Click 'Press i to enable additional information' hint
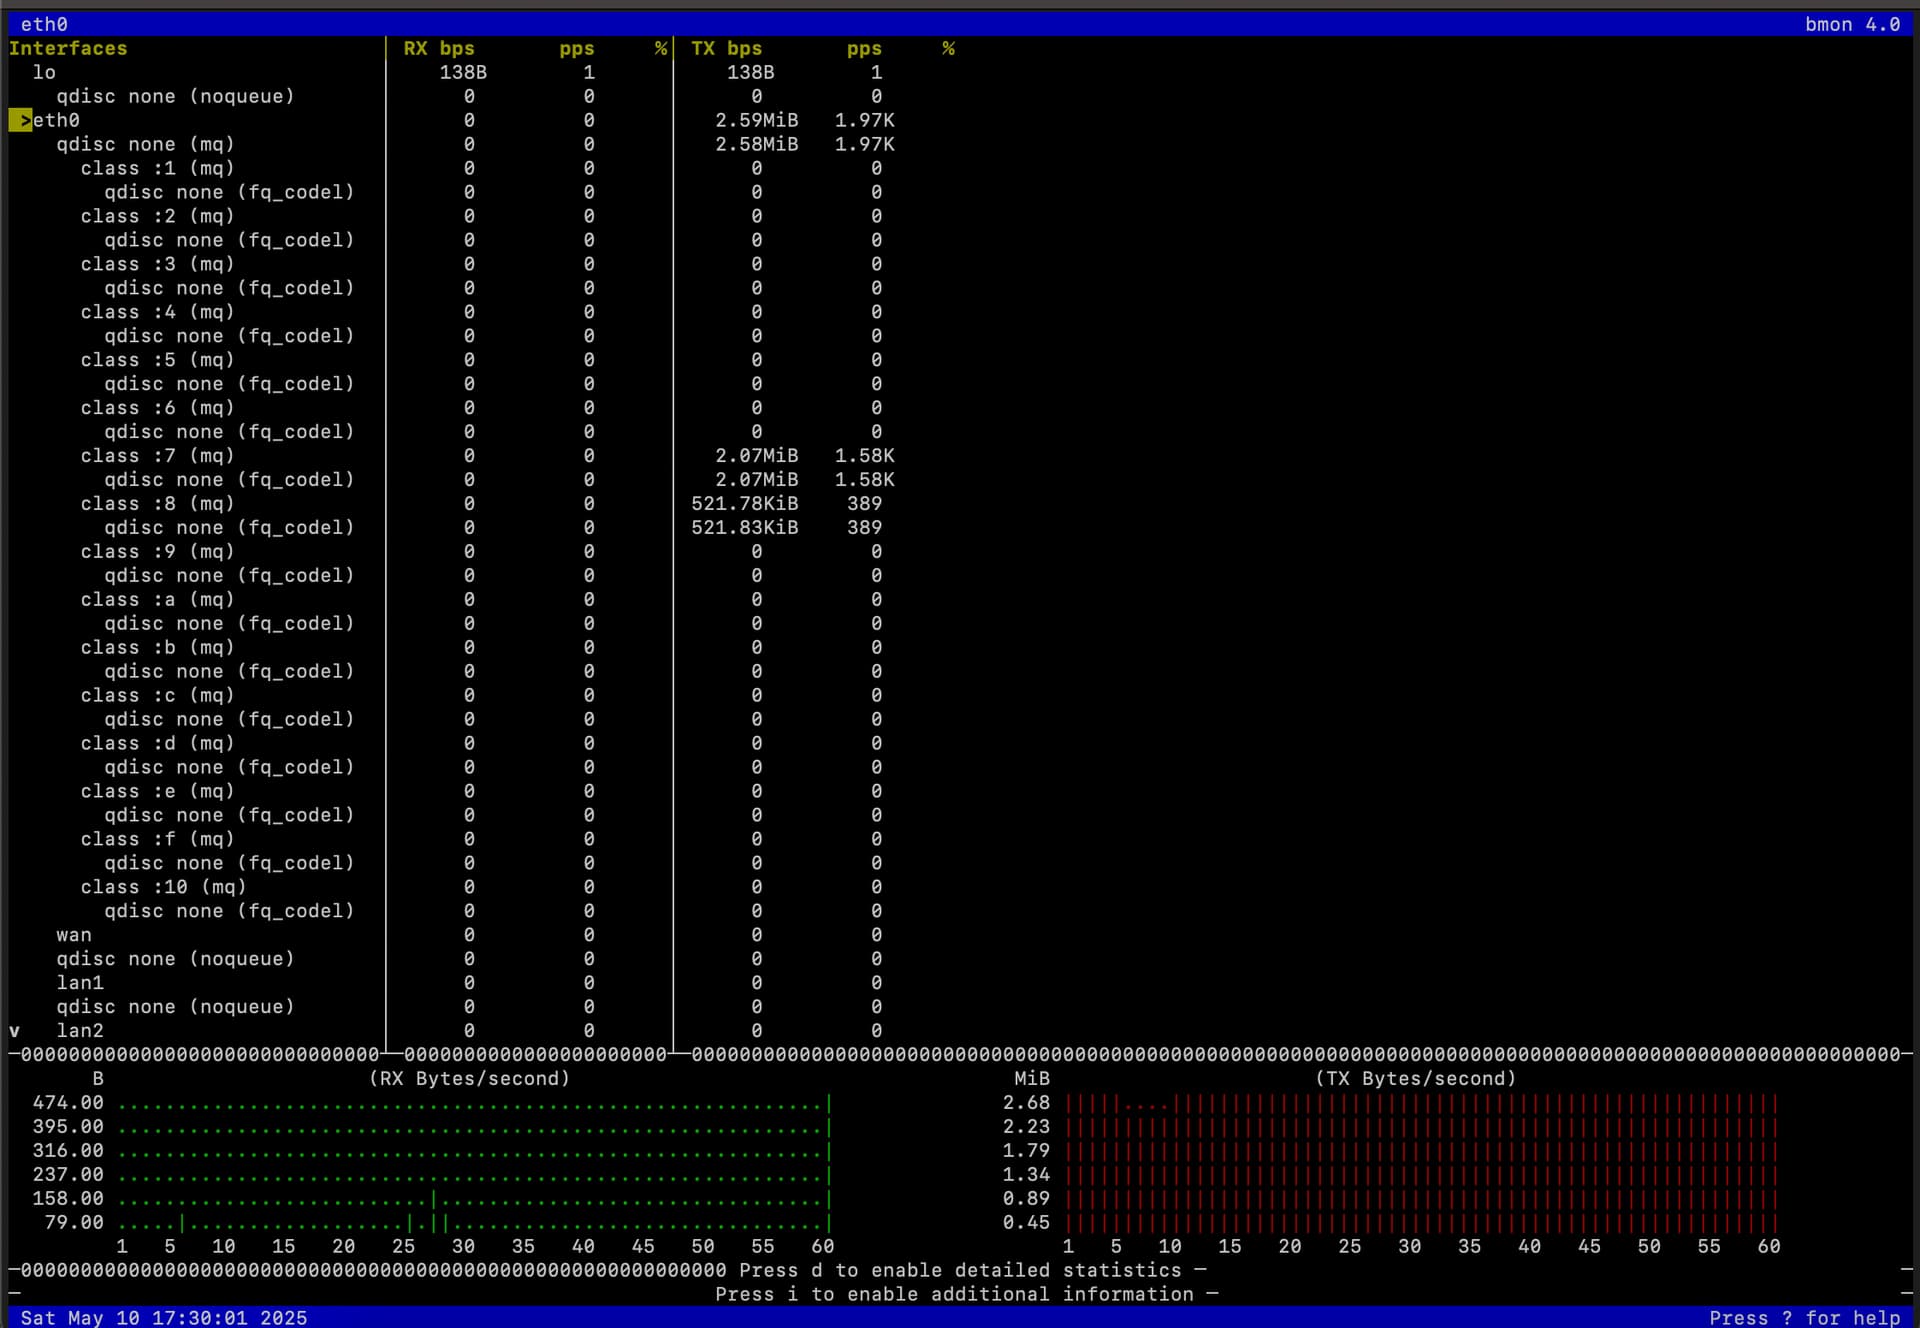This screenshot has height=1328, width=1920. click(955, 1295)
